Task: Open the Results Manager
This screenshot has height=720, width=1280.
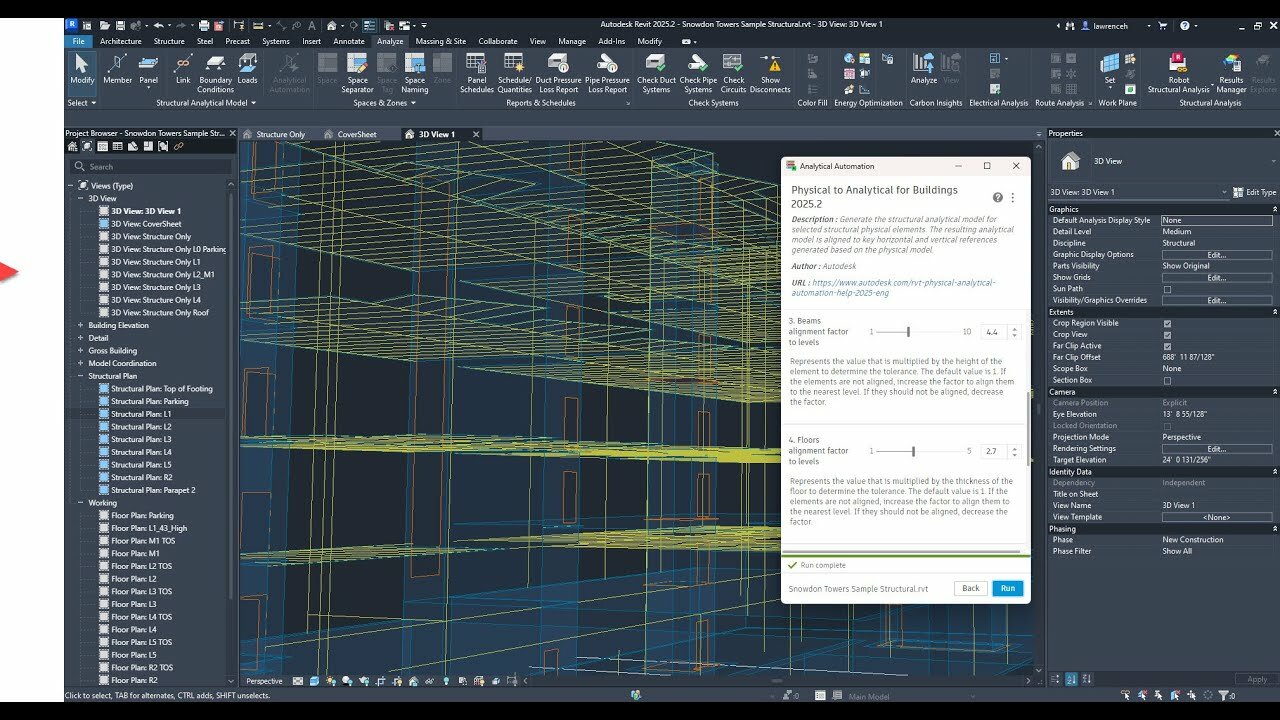Action: tap(1231, 74)
